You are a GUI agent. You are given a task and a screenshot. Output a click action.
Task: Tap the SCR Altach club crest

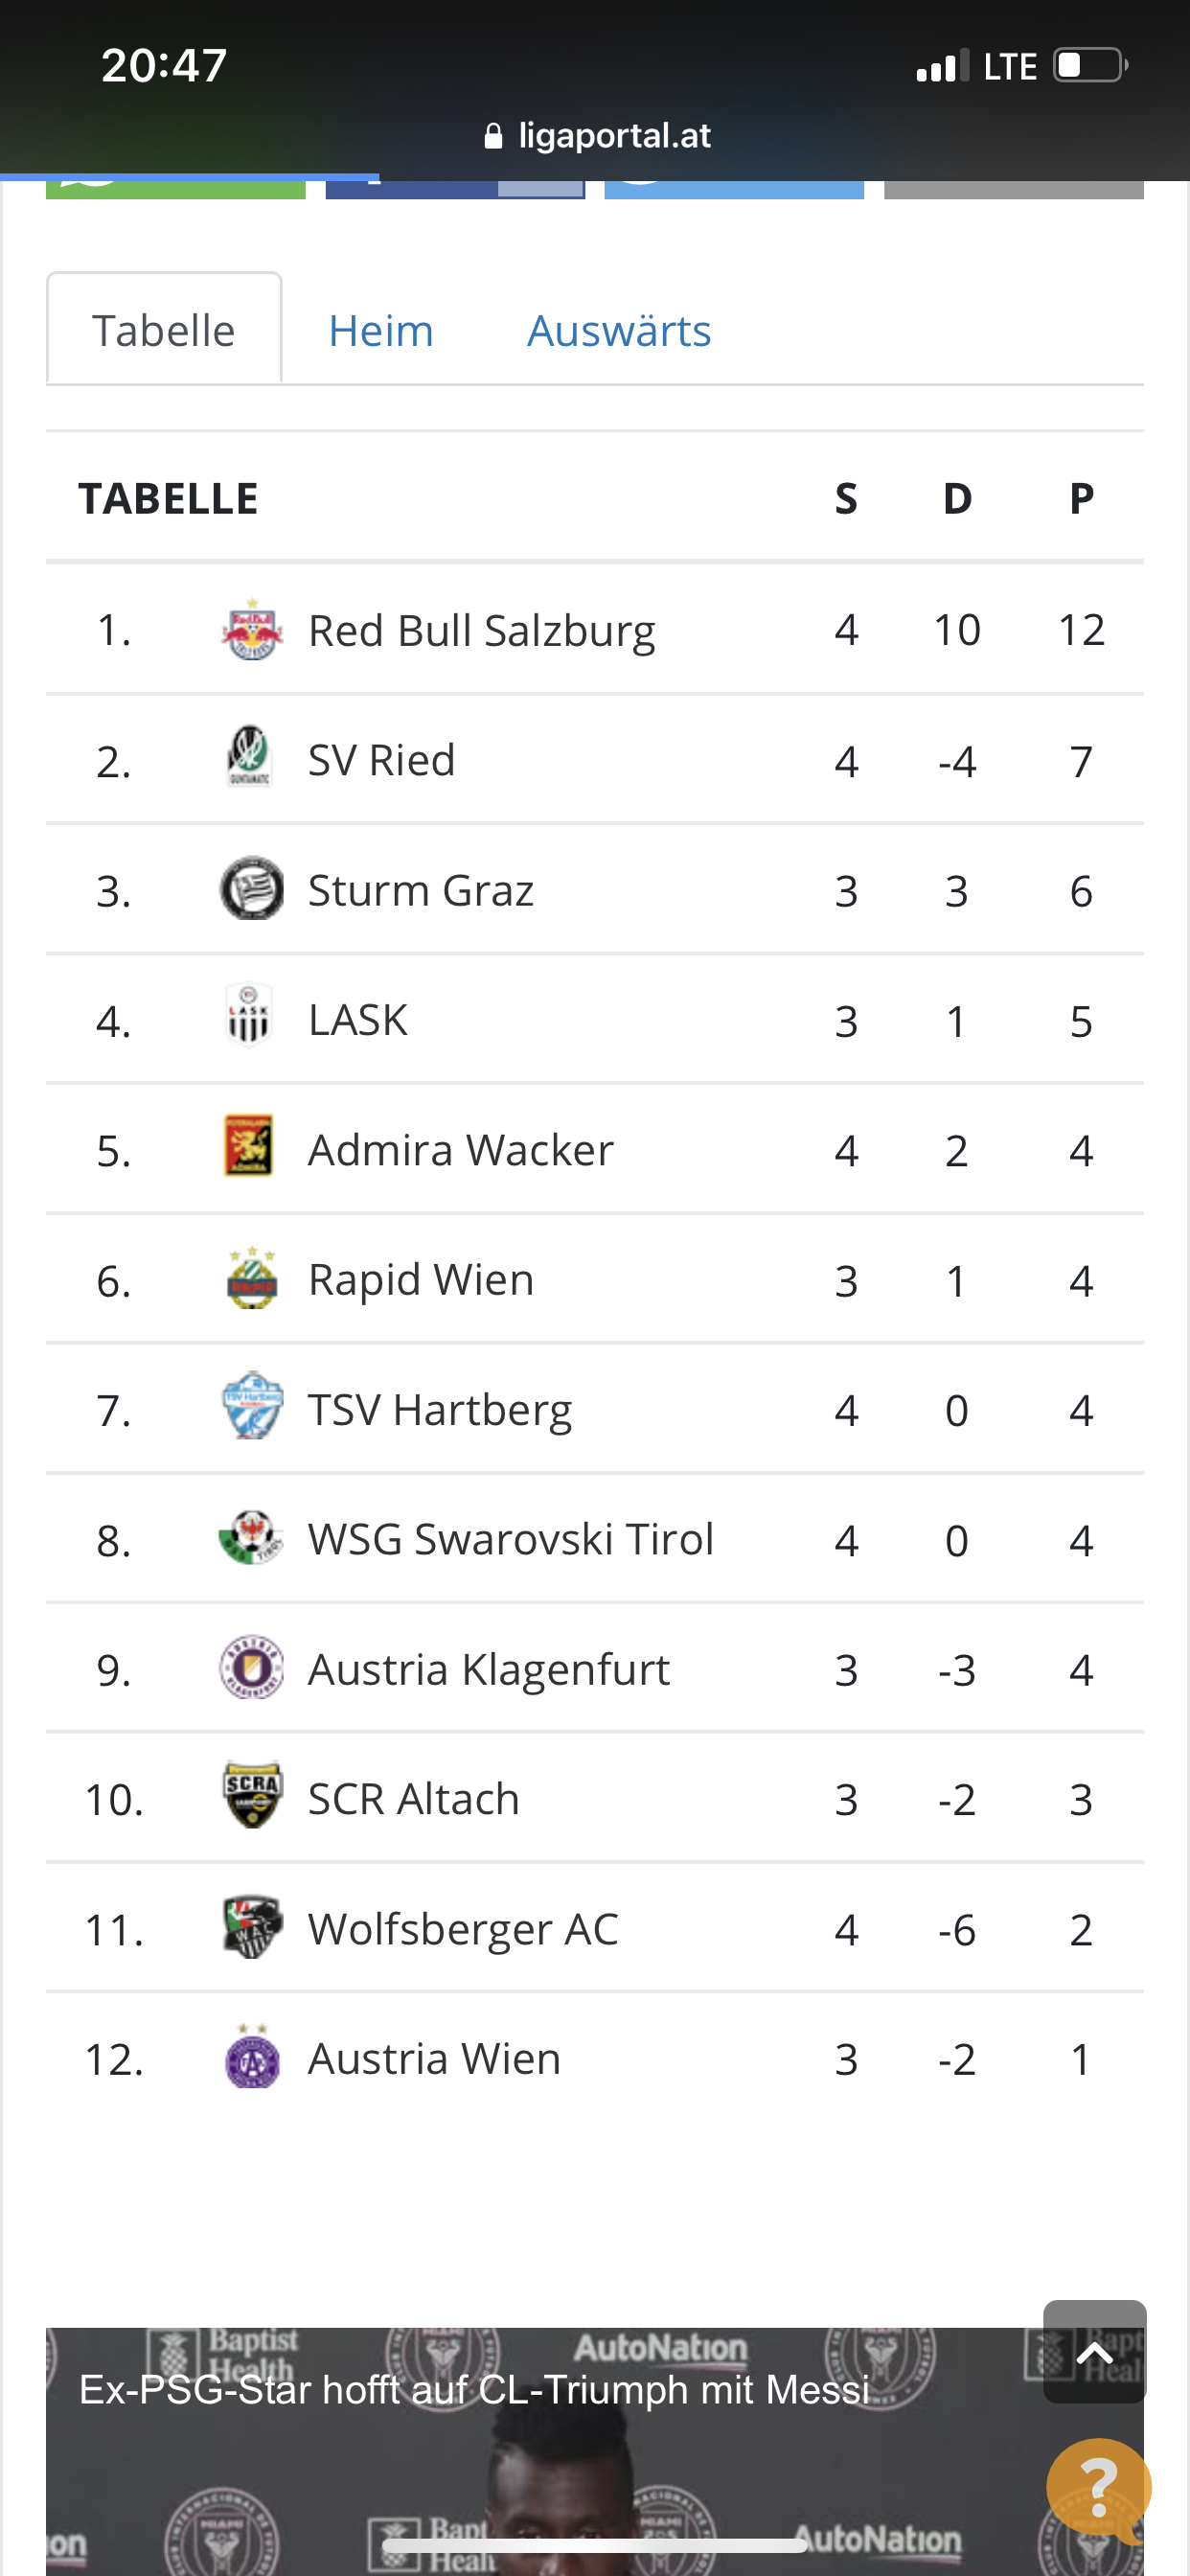252,1795
